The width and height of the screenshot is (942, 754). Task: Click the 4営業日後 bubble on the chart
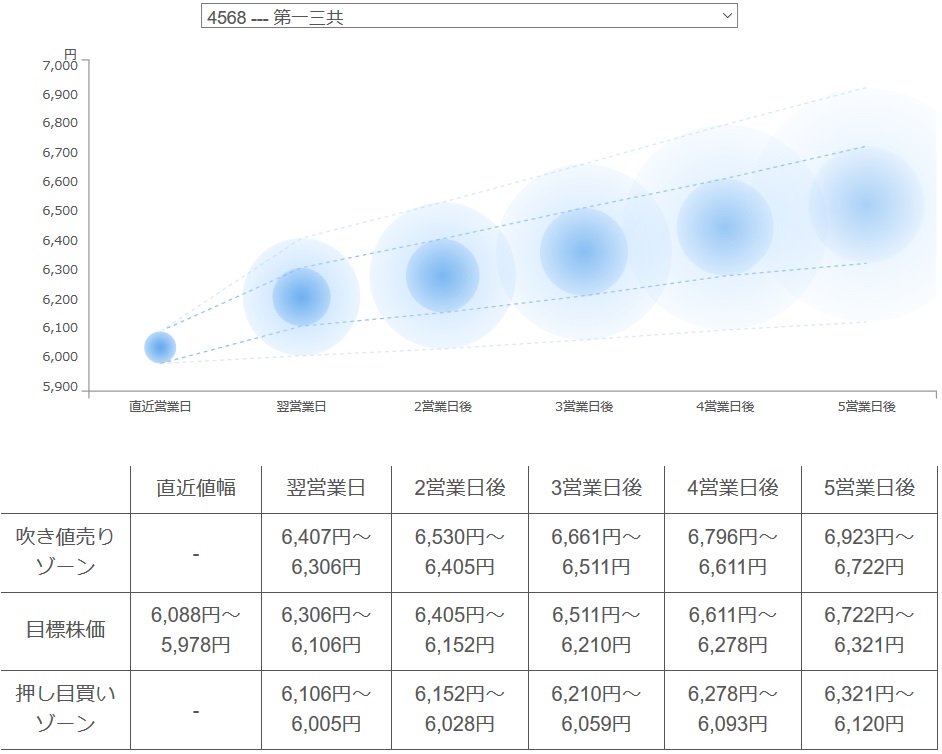coord(725,227)
